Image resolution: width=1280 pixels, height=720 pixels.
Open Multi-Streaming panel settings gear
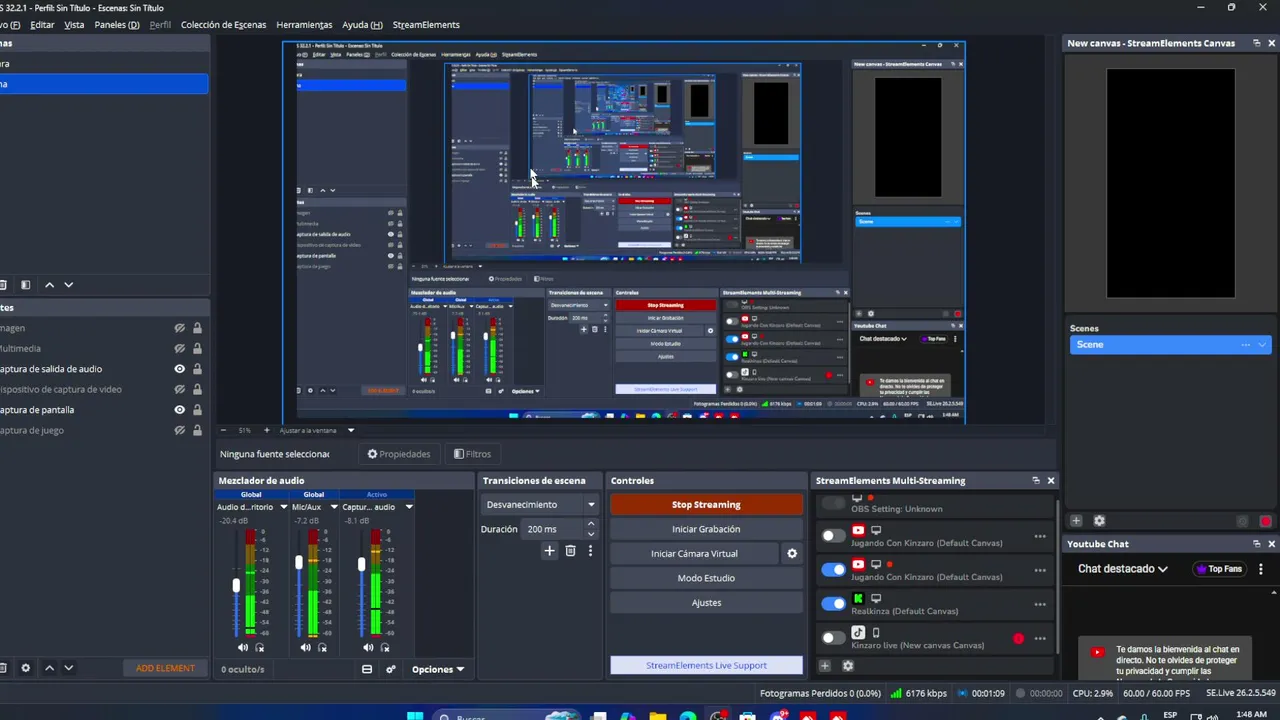[x=848, y=666]
